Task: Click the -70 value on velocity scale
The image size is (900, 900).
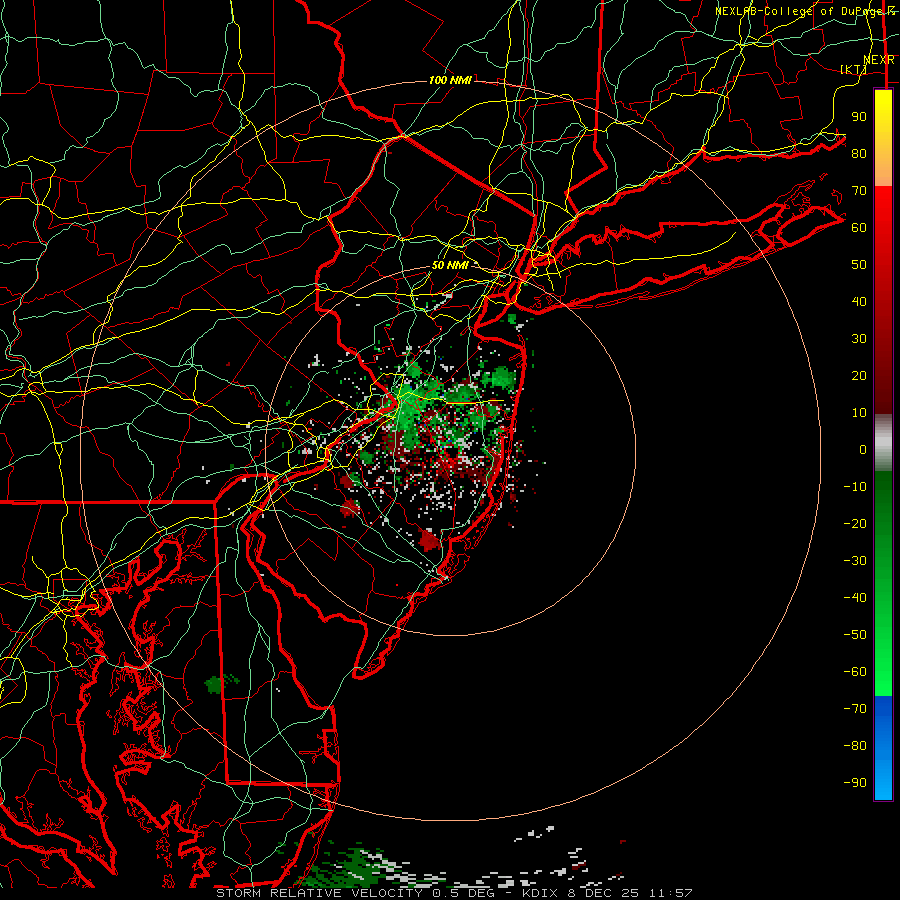Action: 855,709
